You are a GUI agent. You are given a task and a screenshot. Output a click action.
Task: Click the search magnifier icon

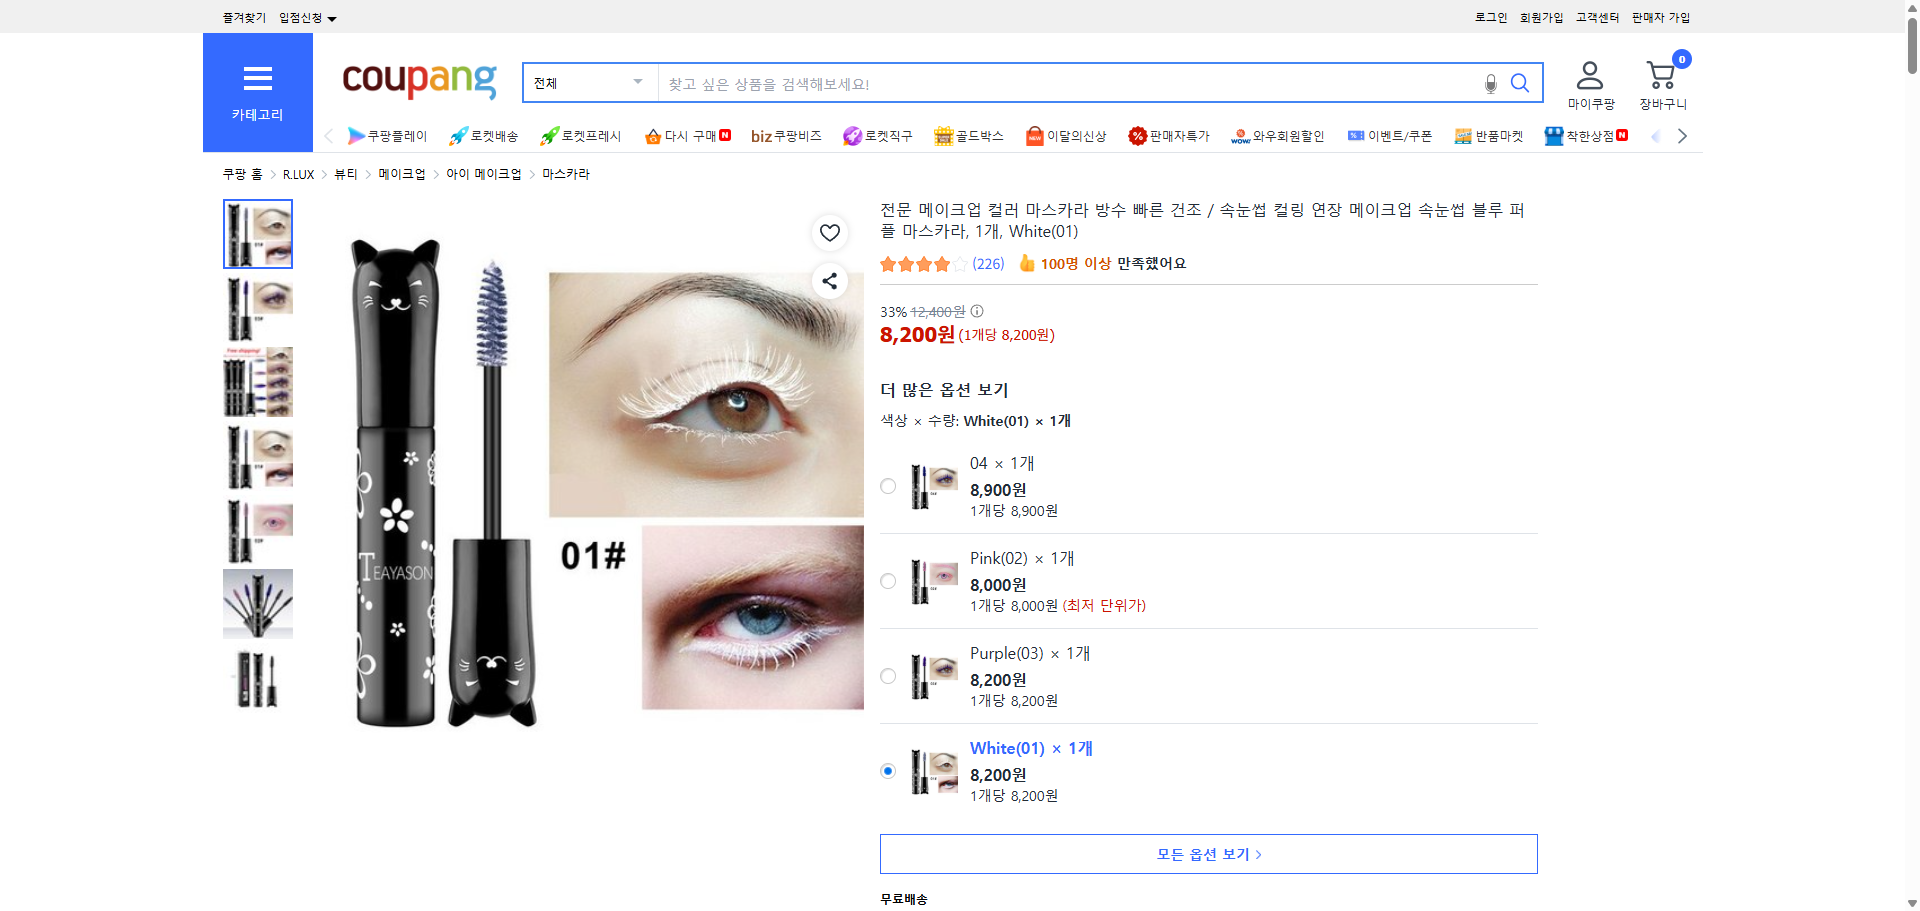(1520, 83)
